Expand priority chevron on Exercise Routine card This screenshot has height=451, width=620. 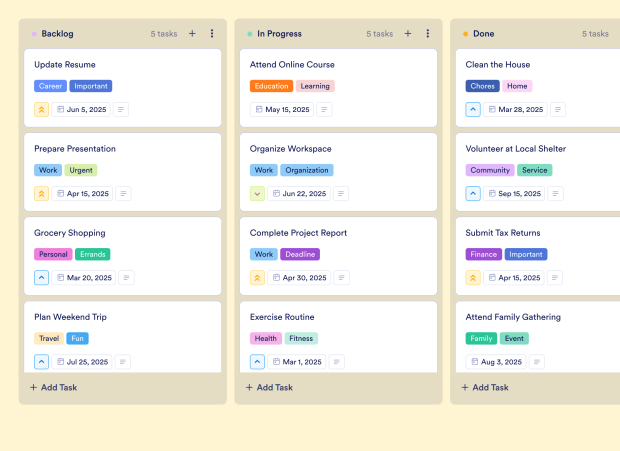pos(258,362)
